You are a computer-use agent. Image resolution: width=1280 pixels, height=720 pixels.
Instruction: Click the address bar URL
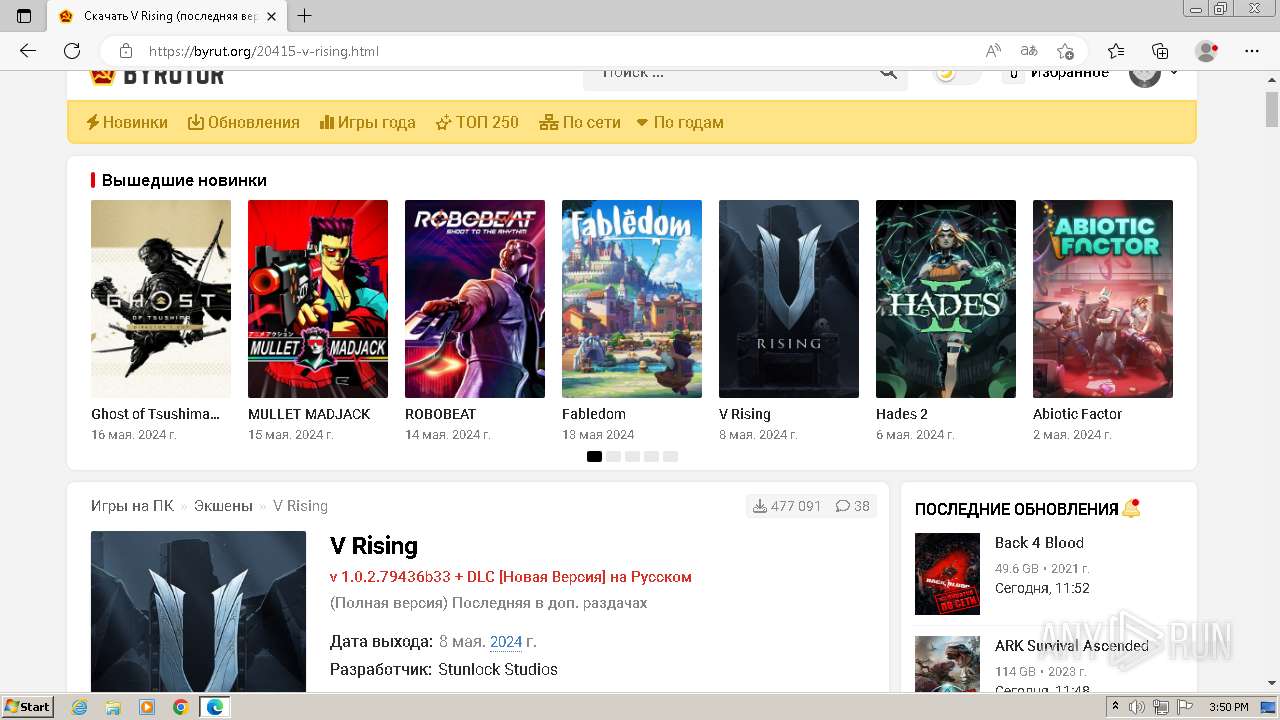pyautogui.click(x=264, y=51)
